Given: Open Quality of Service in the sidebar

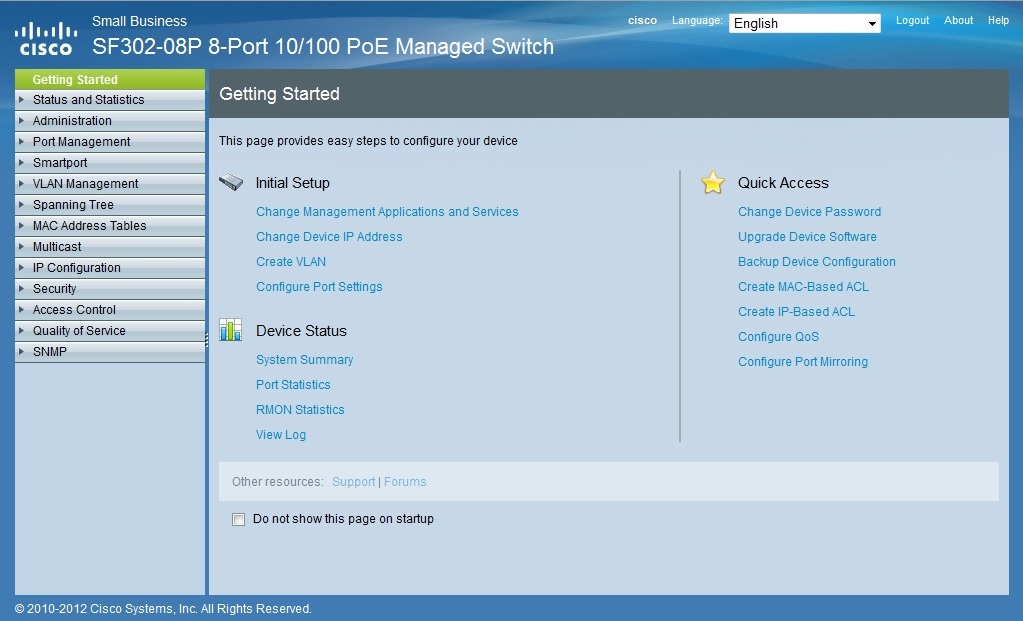Looking at the screenshot, I should click(x=79, y=331).
